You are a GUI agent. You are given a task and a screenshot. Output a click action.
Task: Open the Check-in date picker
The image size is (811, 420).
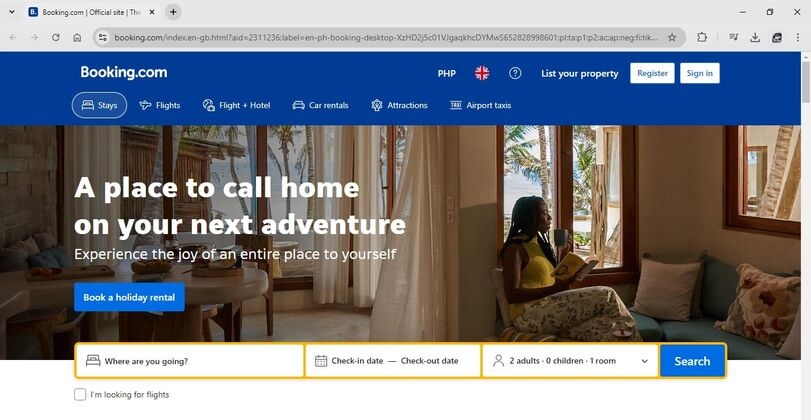tap(357, 361)
